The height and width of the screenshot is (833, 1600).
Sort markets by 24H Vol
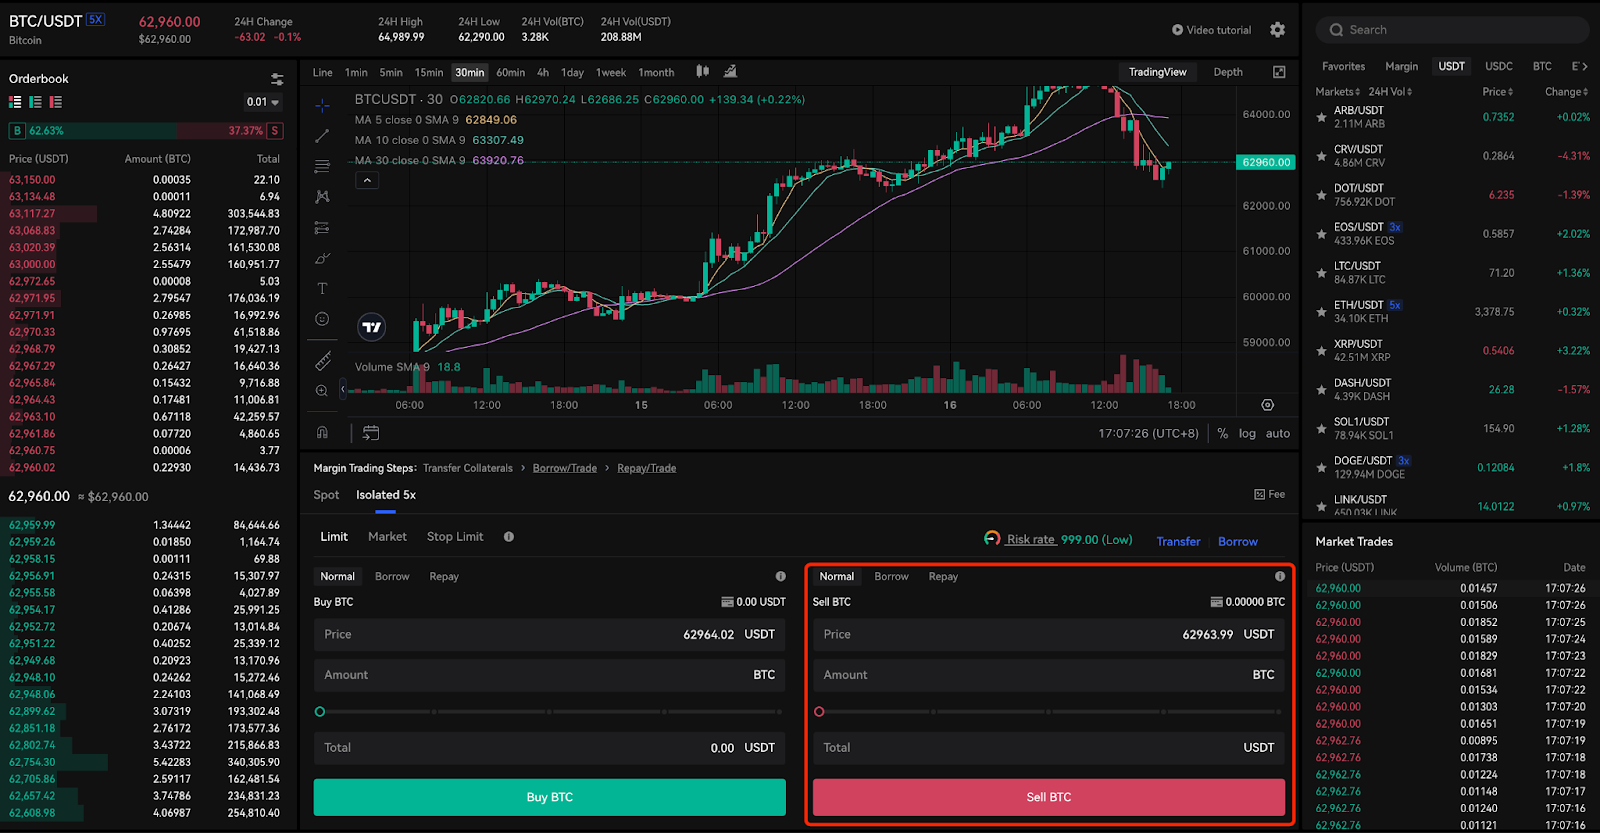1390,92
